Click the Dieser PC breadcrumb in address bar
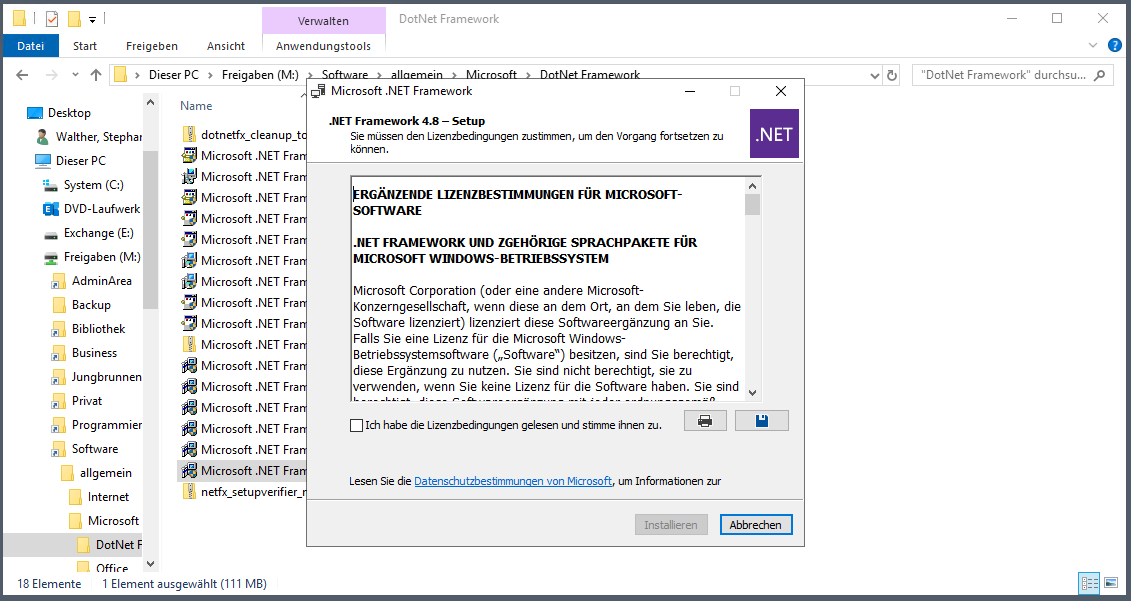Screen dimensions: 1131x601 pyautogui.click(x=174, y=75)
